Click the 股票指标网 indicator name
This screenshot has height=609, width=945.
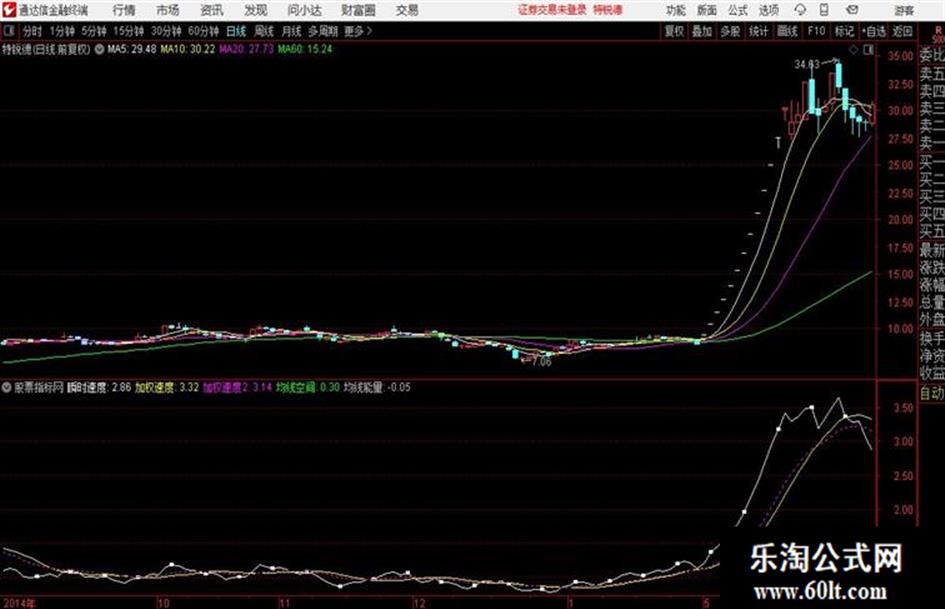39,387
